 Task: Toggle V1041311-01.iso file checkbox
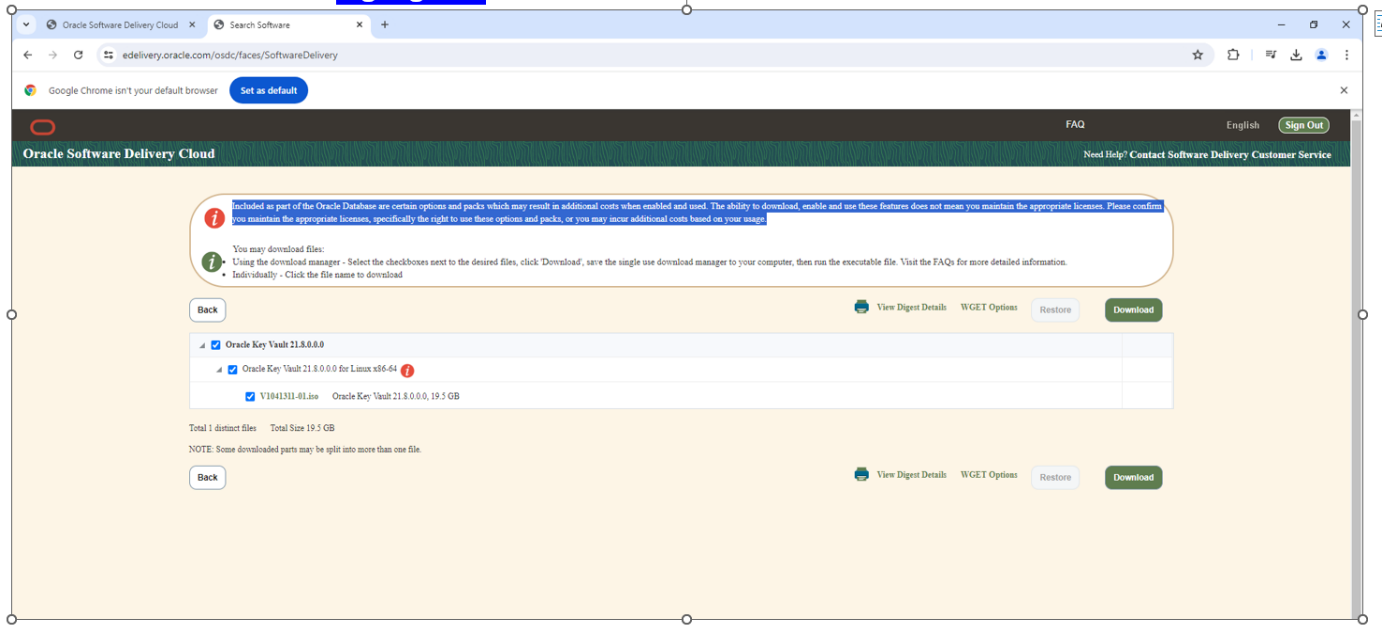click(250, 396)
